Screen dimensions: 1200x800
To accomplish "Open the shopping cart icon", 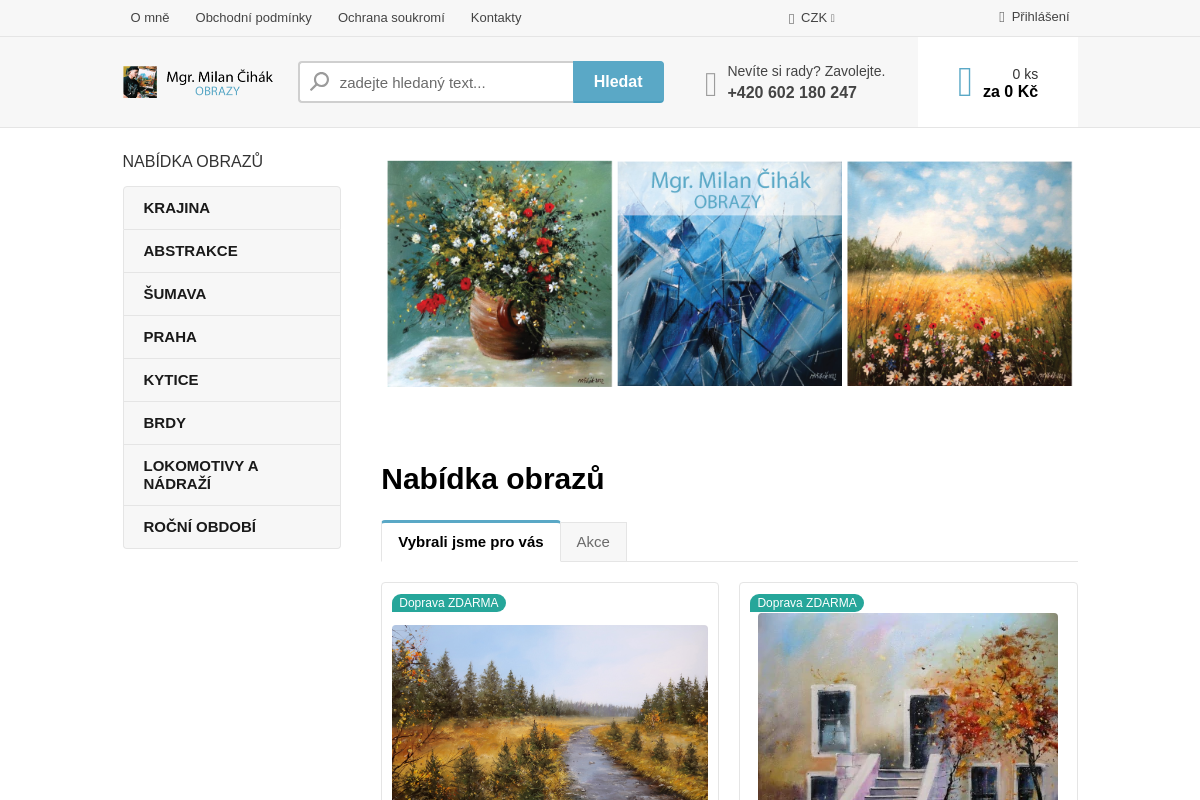I will (x=965, y=82).
